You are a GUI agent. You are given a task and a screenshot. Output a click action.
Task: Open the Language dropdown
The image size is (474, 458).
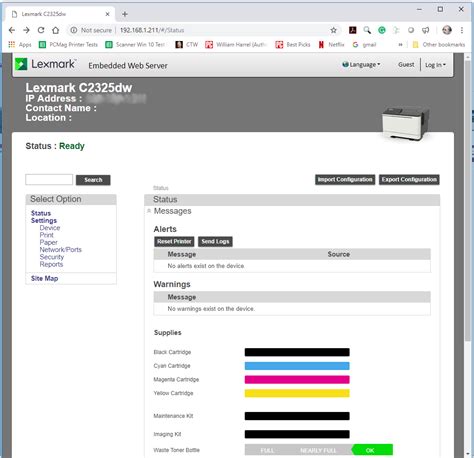361,65
